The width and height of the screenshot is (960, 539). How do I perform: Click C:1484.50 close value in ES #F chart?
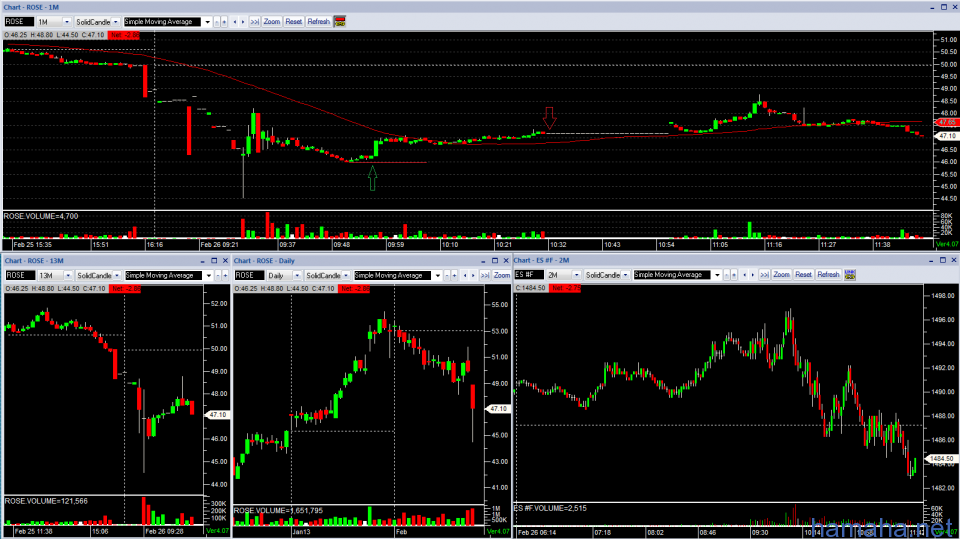531,288
